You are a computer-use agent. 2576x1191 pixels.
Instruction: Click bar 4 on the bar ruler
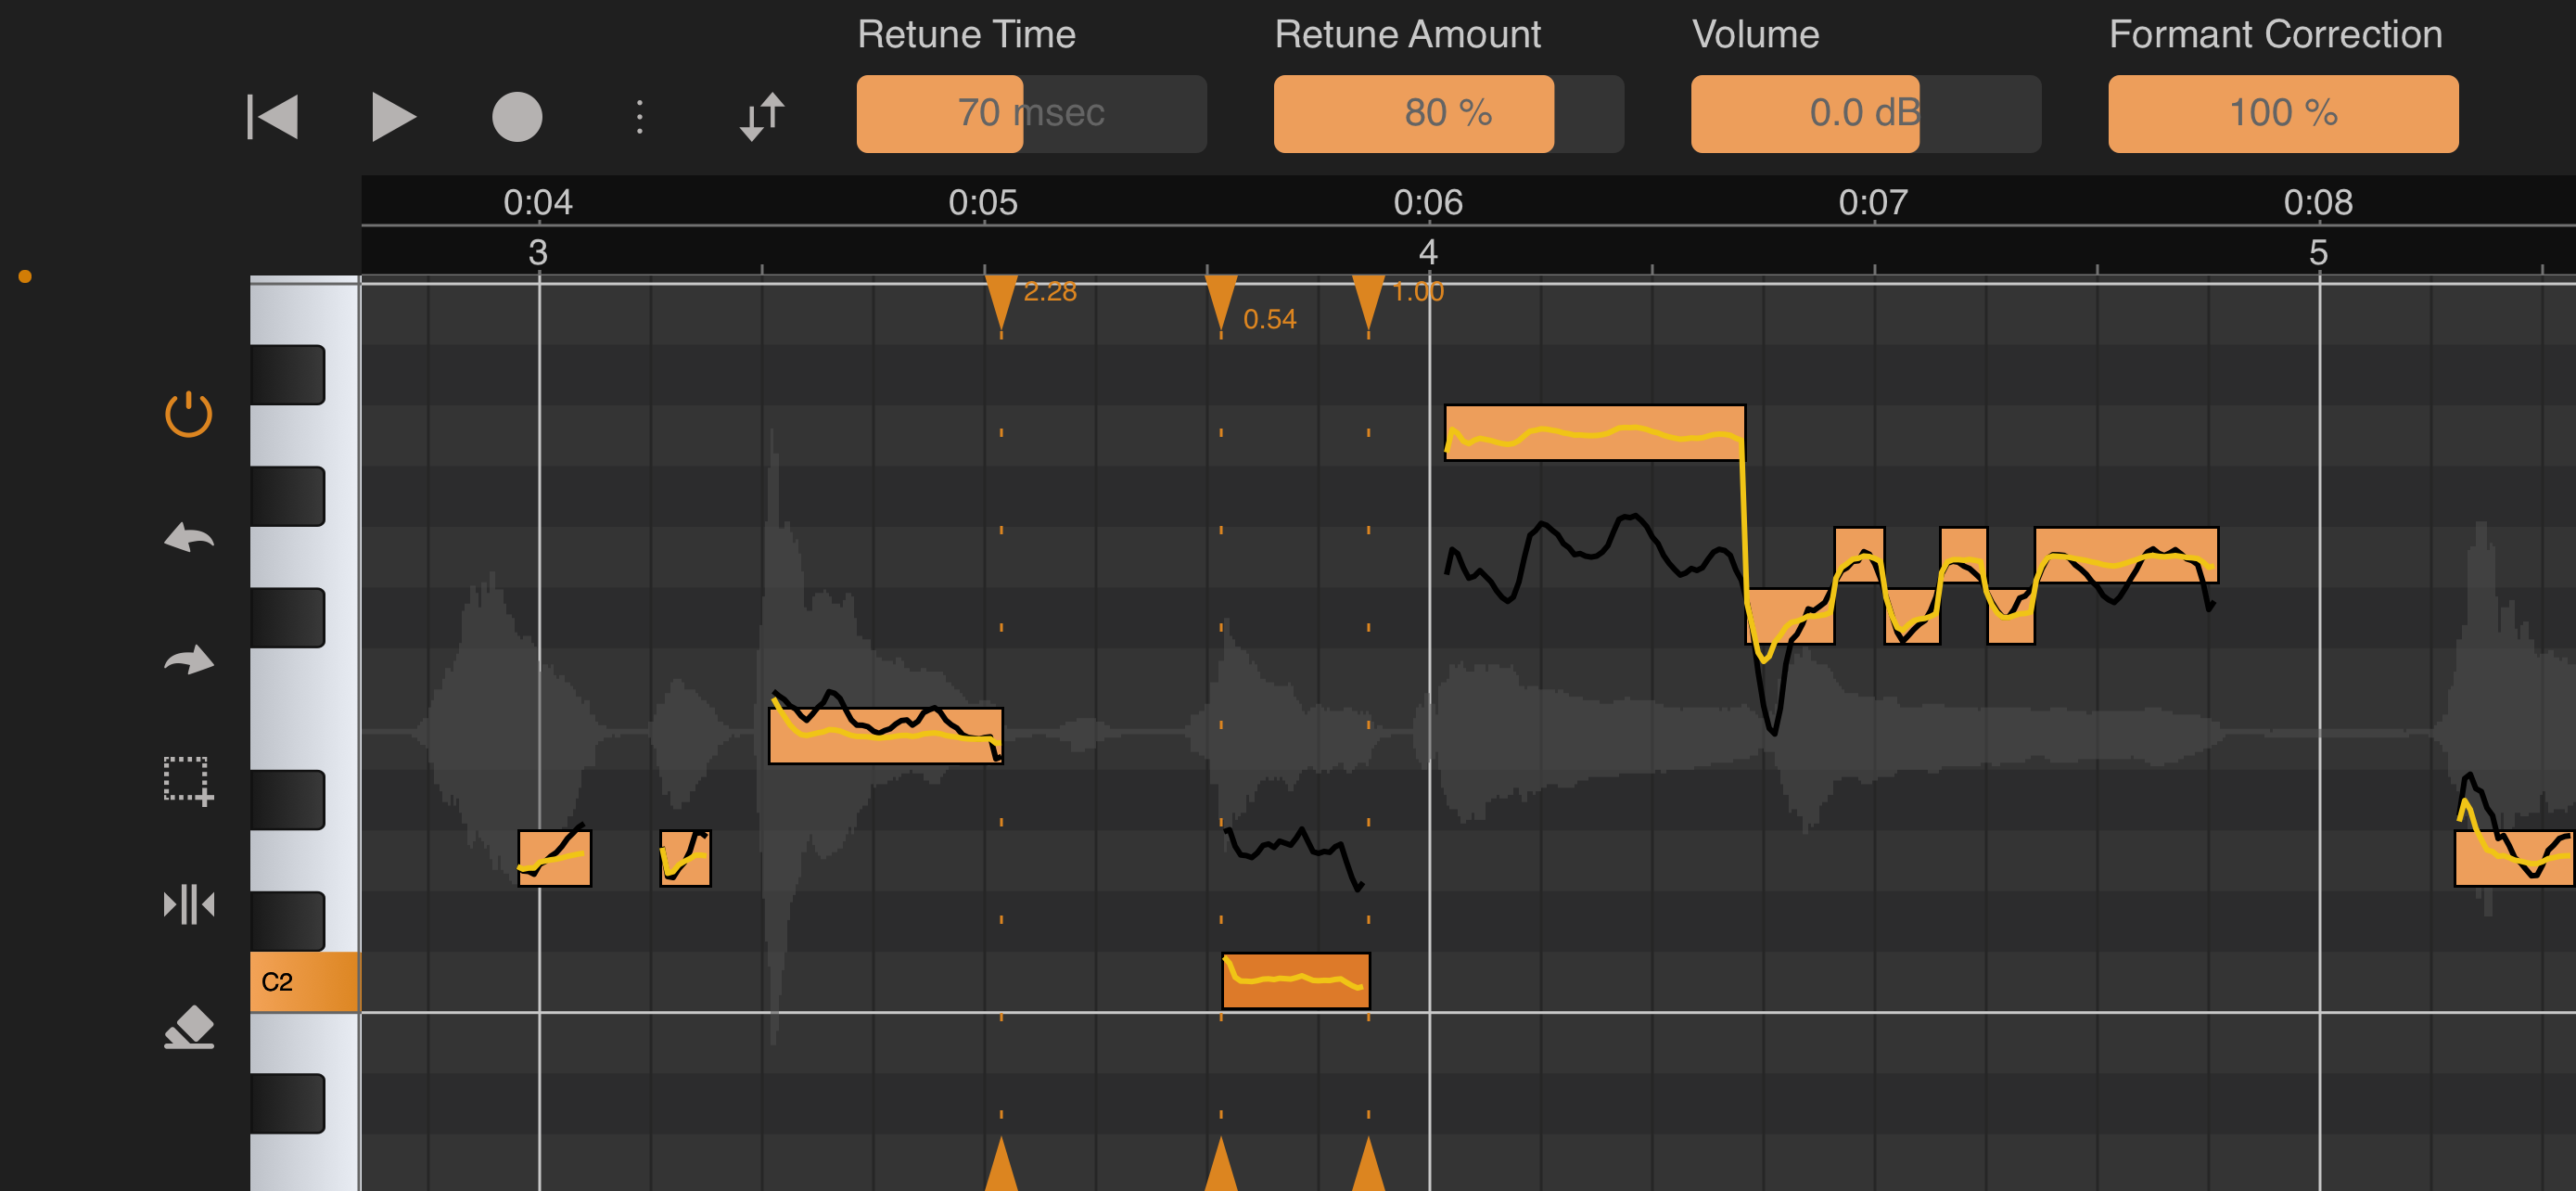(x=1428, y=251)
